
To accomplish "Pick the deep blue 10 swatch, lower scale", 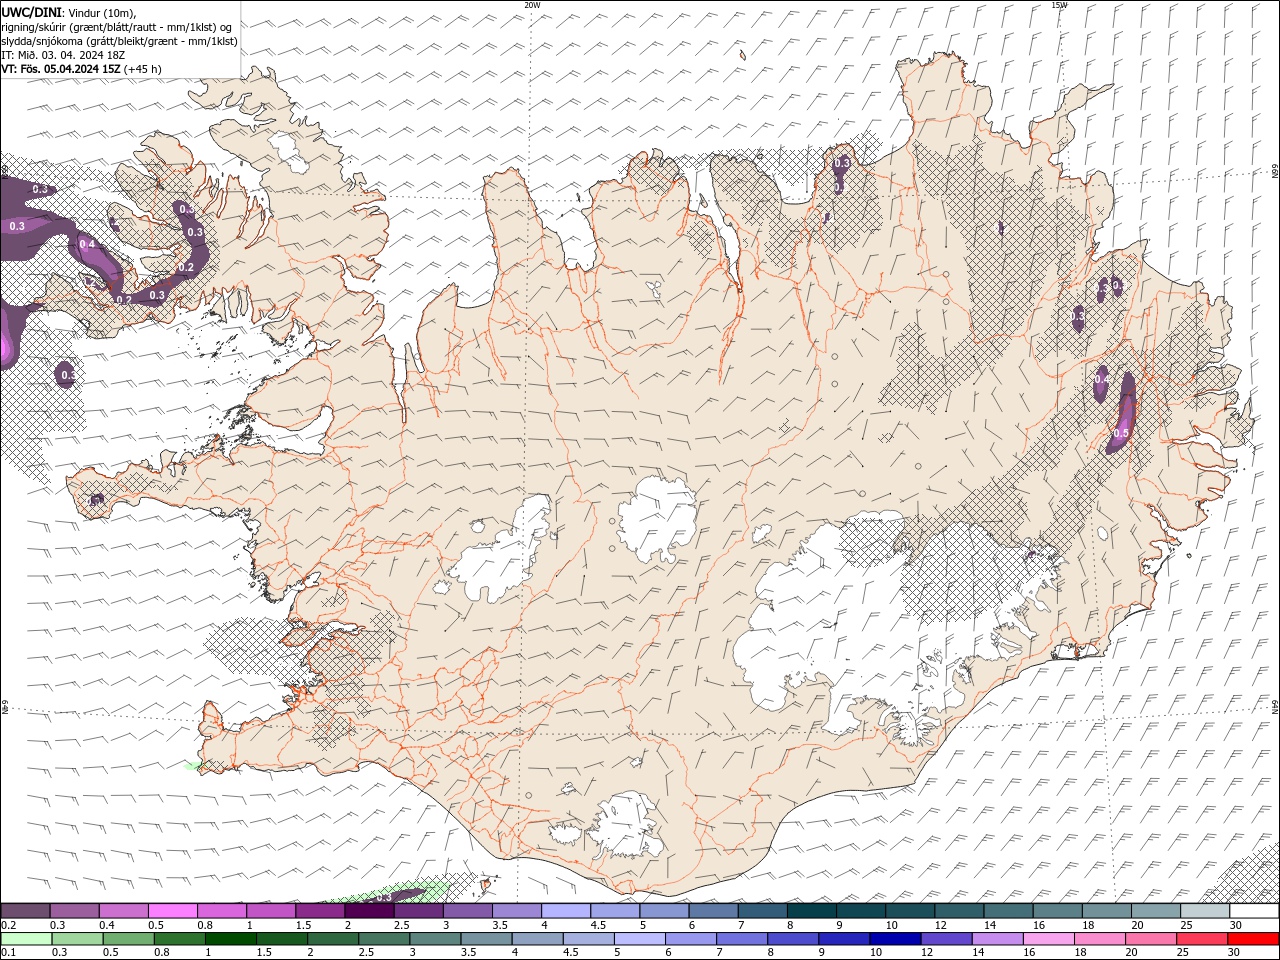I will pyautogui.click(x=895, y=939).
